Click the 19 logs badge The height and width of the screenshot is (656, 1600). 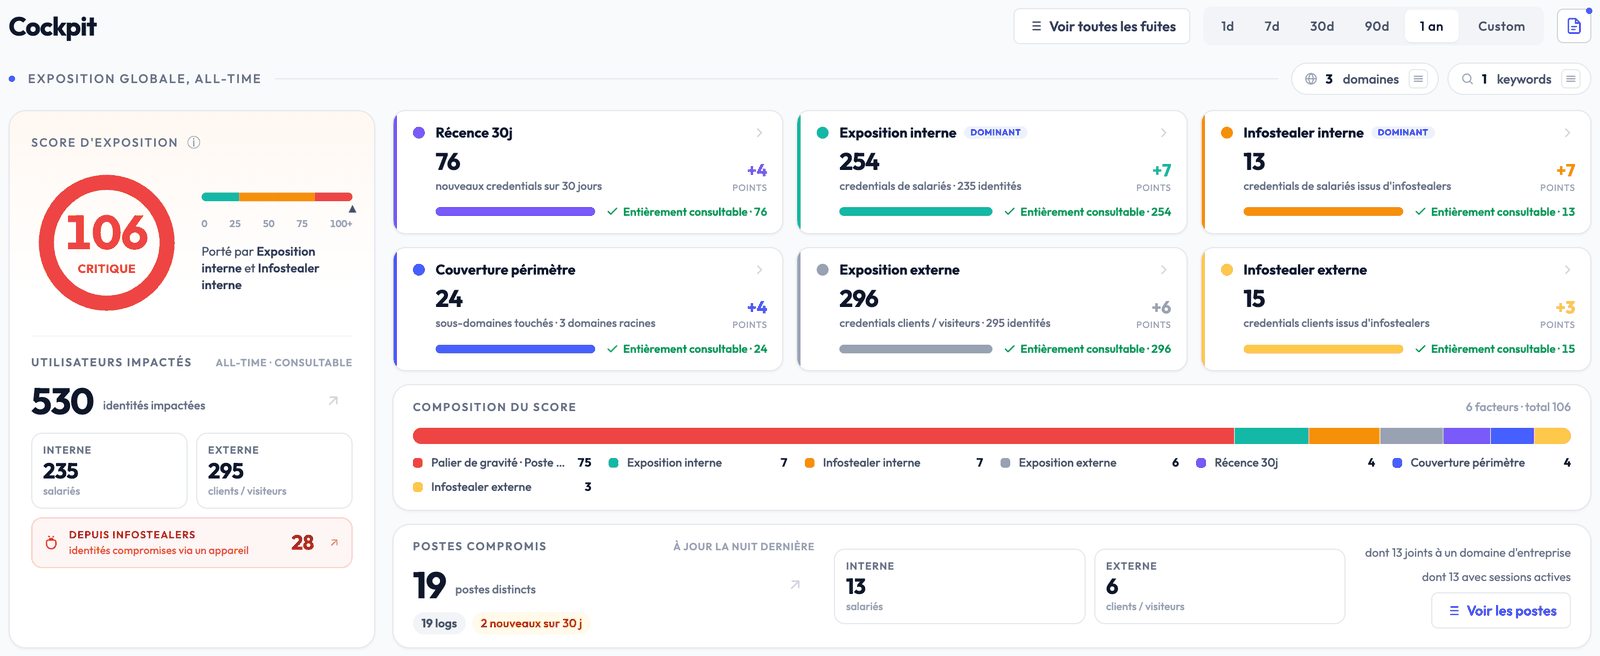(439, 623)
